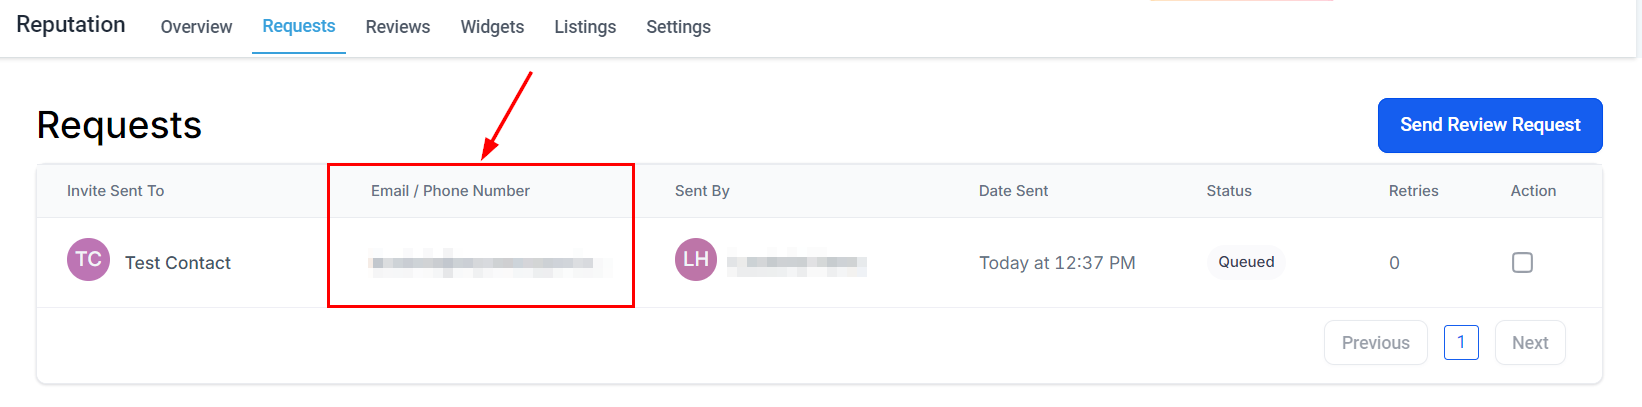
Task: Select page 1 in pagination
Action: [1461, 343]
